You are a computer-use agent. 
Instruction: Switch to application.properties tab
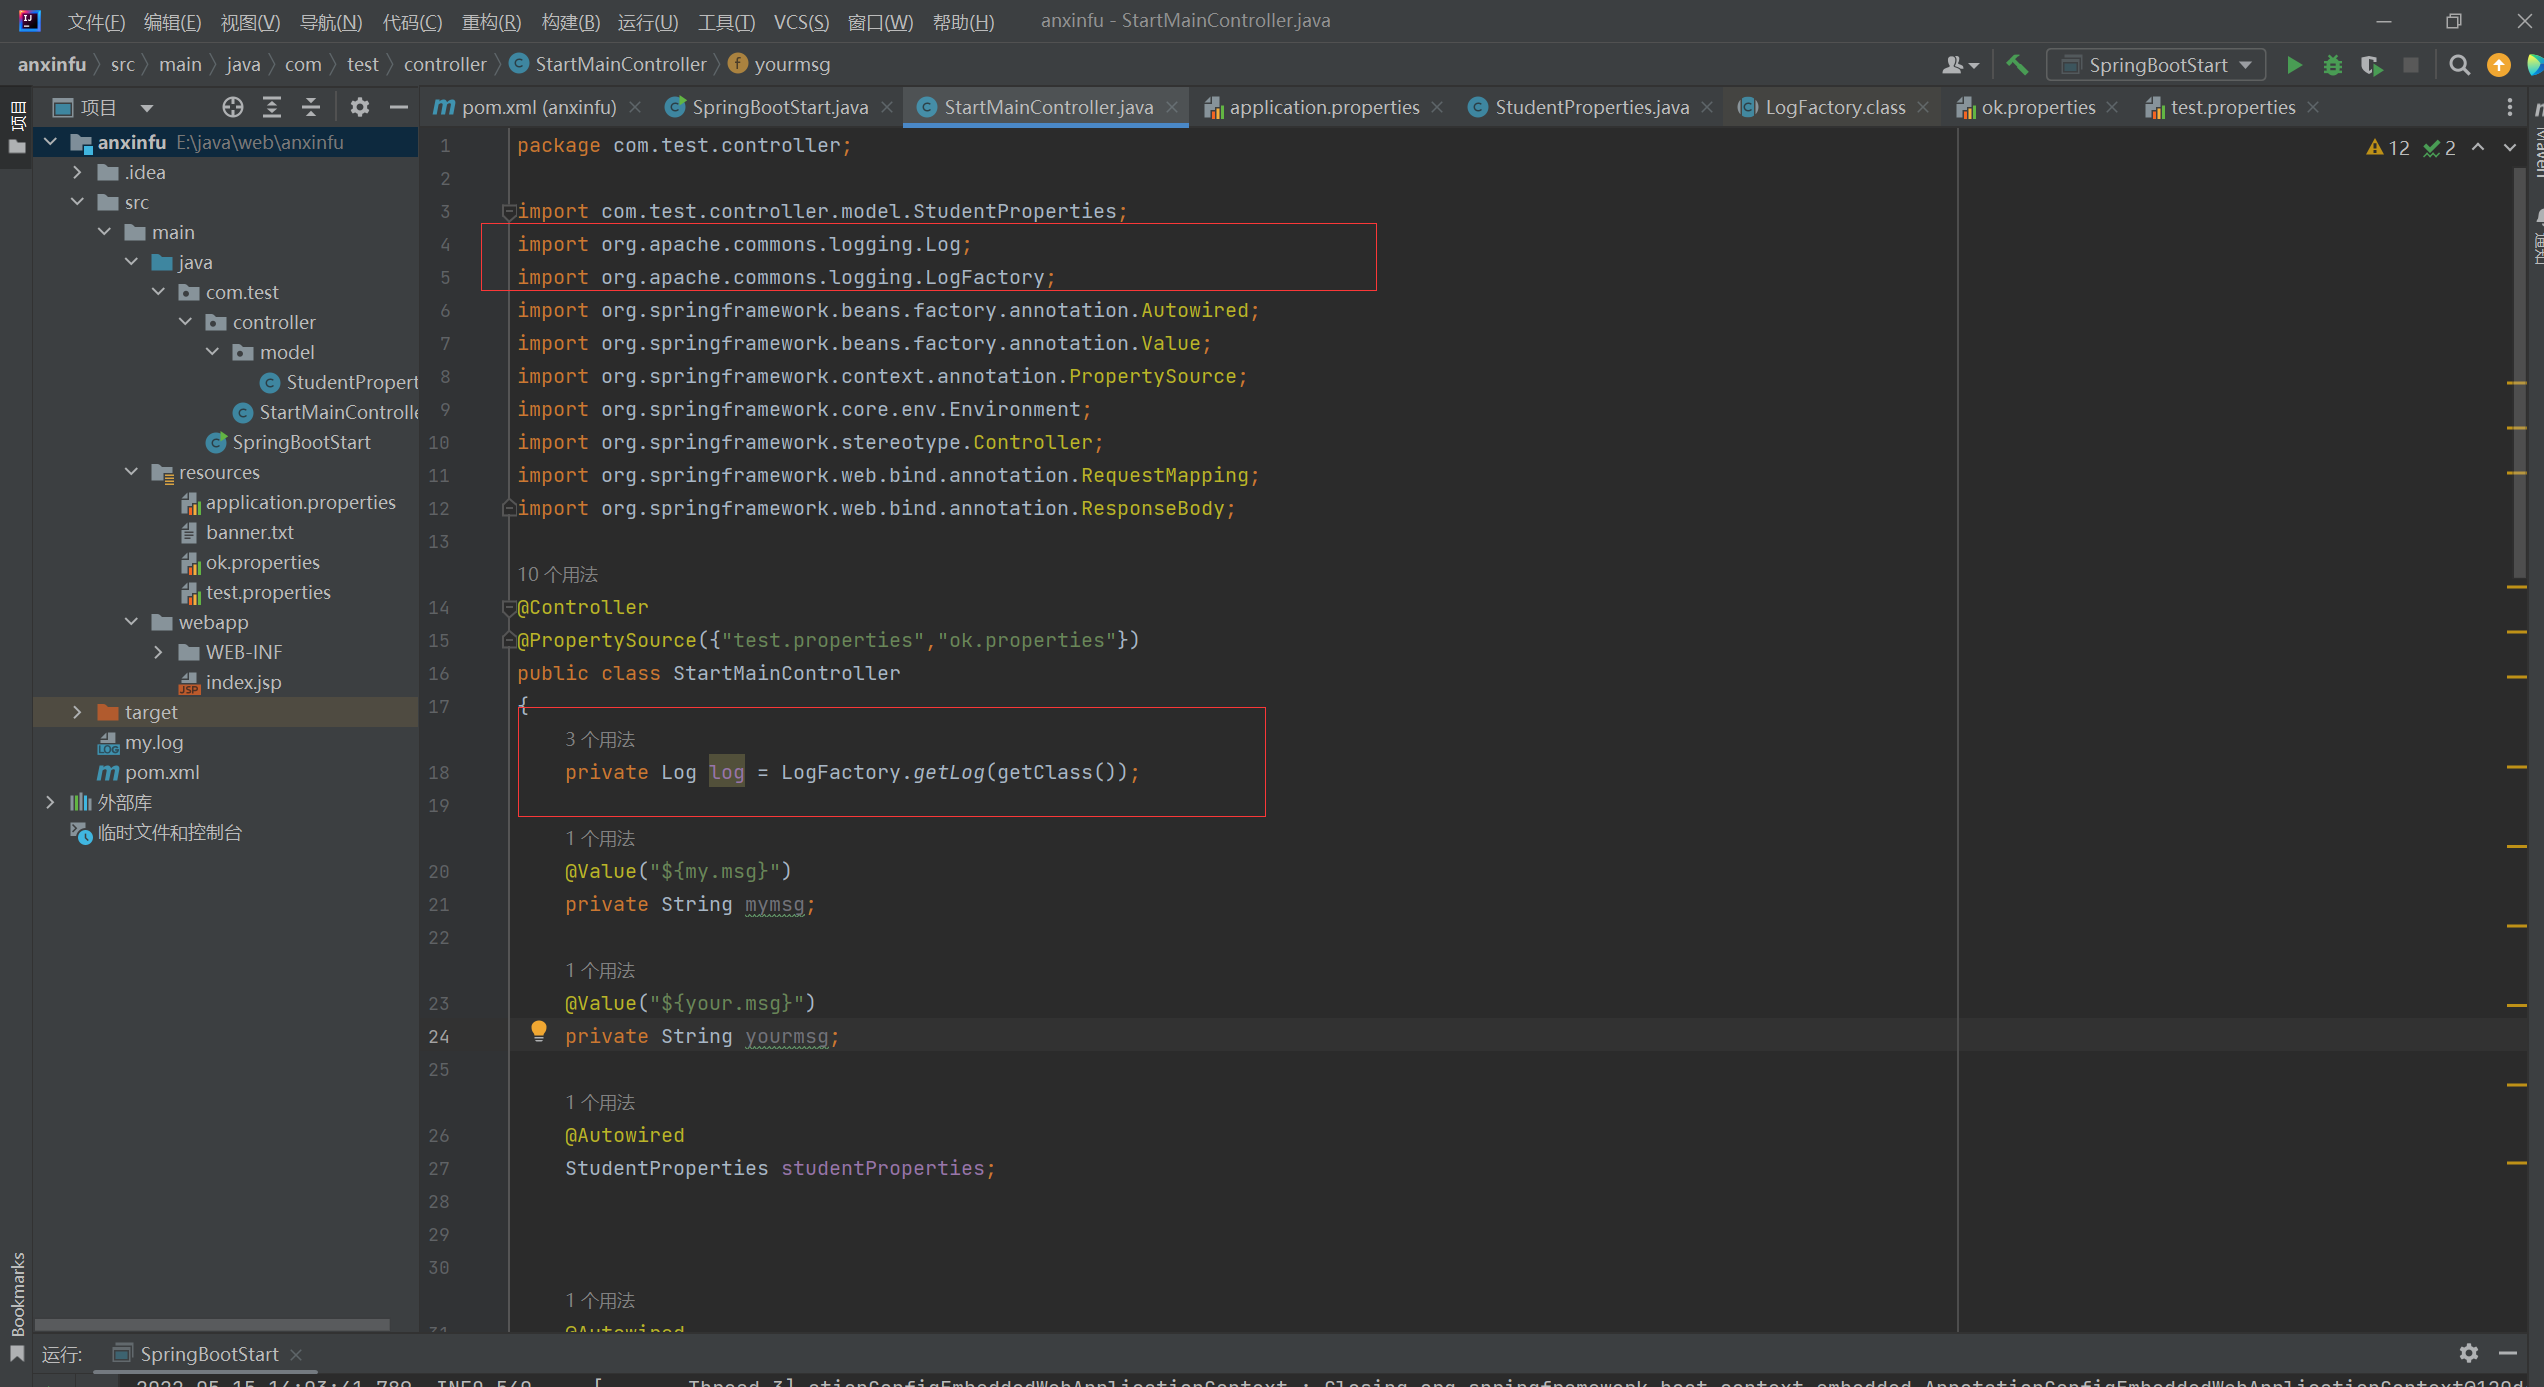(1323, 107)
